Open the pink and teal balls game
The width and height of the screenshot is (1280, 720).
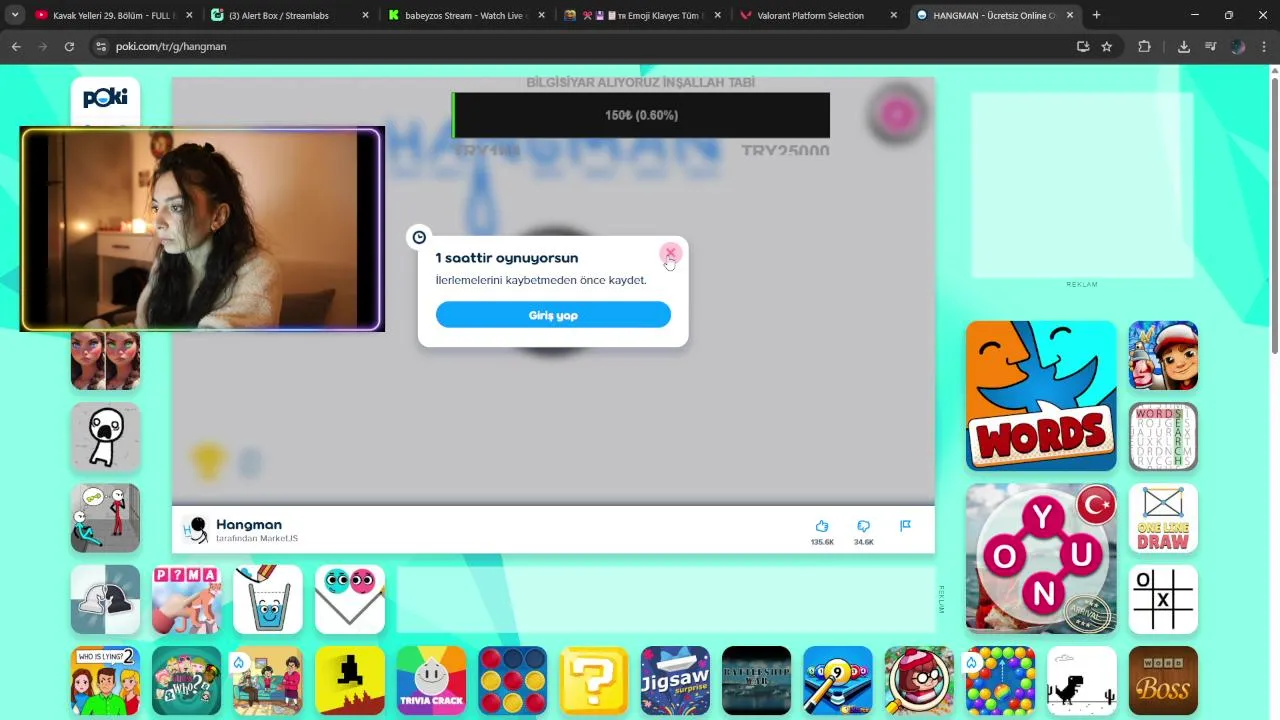[350, 599]
